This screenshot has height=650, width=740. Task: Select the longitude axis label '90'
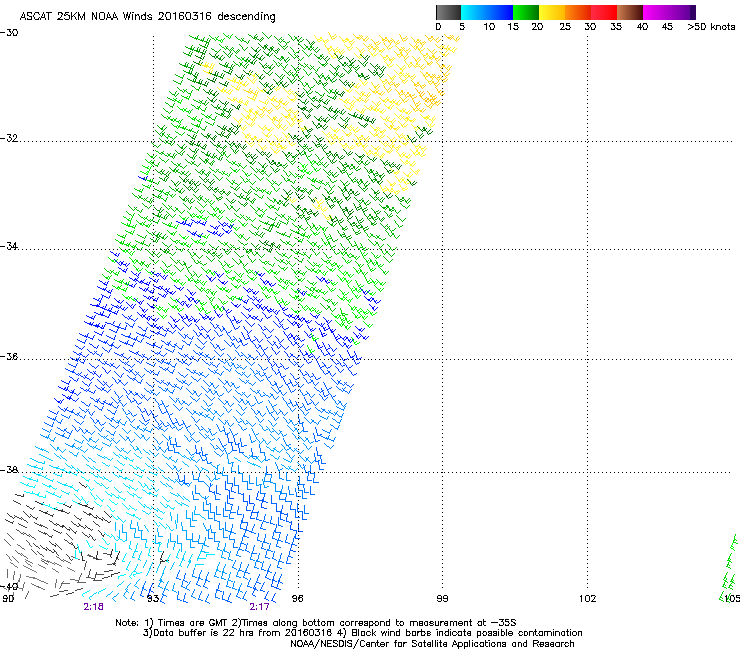(x=8, y=599)
